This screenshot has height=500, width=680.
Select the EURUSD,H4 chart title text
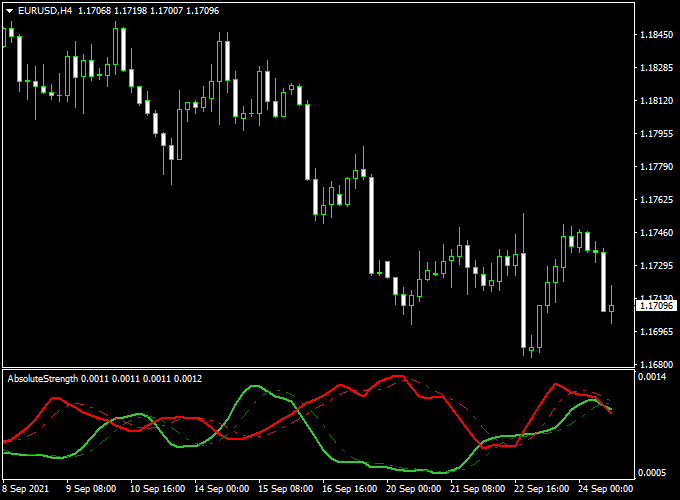tap(45, 11)
